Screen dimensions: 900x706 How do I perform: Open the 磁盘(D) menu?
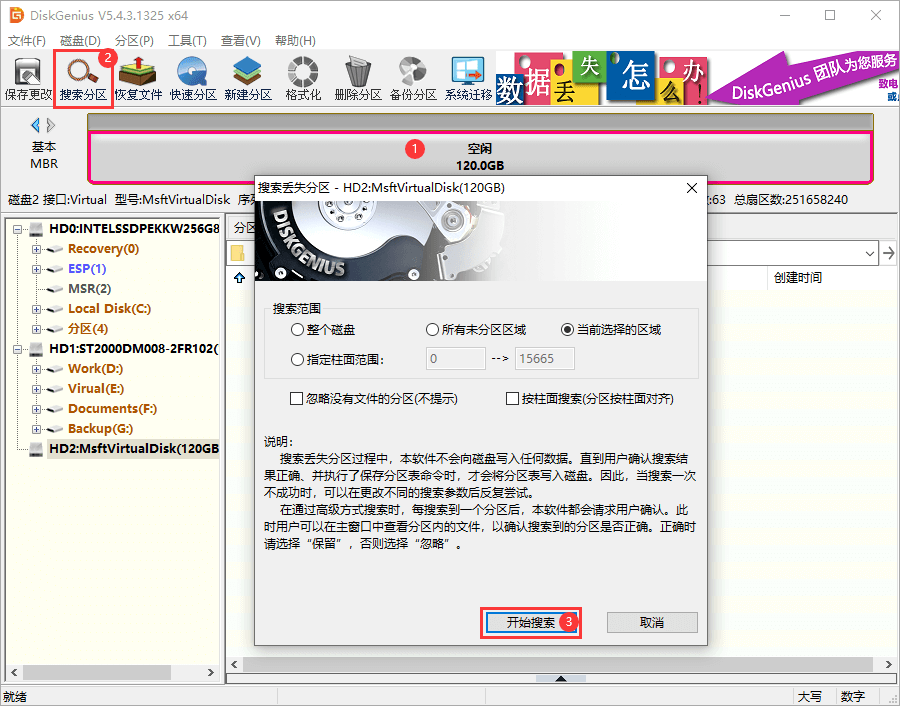(80, 41)
